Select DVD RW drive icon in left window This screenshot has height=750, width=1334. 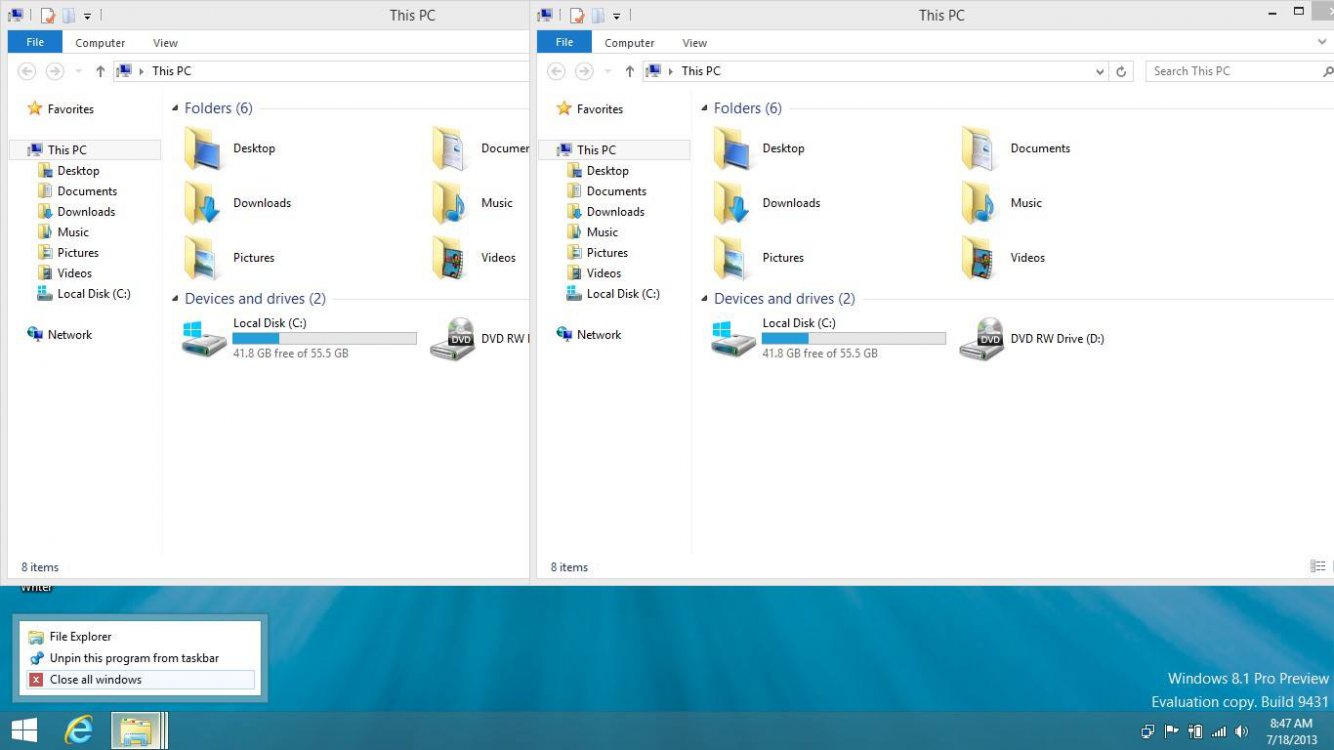click(x=452, y=339)
